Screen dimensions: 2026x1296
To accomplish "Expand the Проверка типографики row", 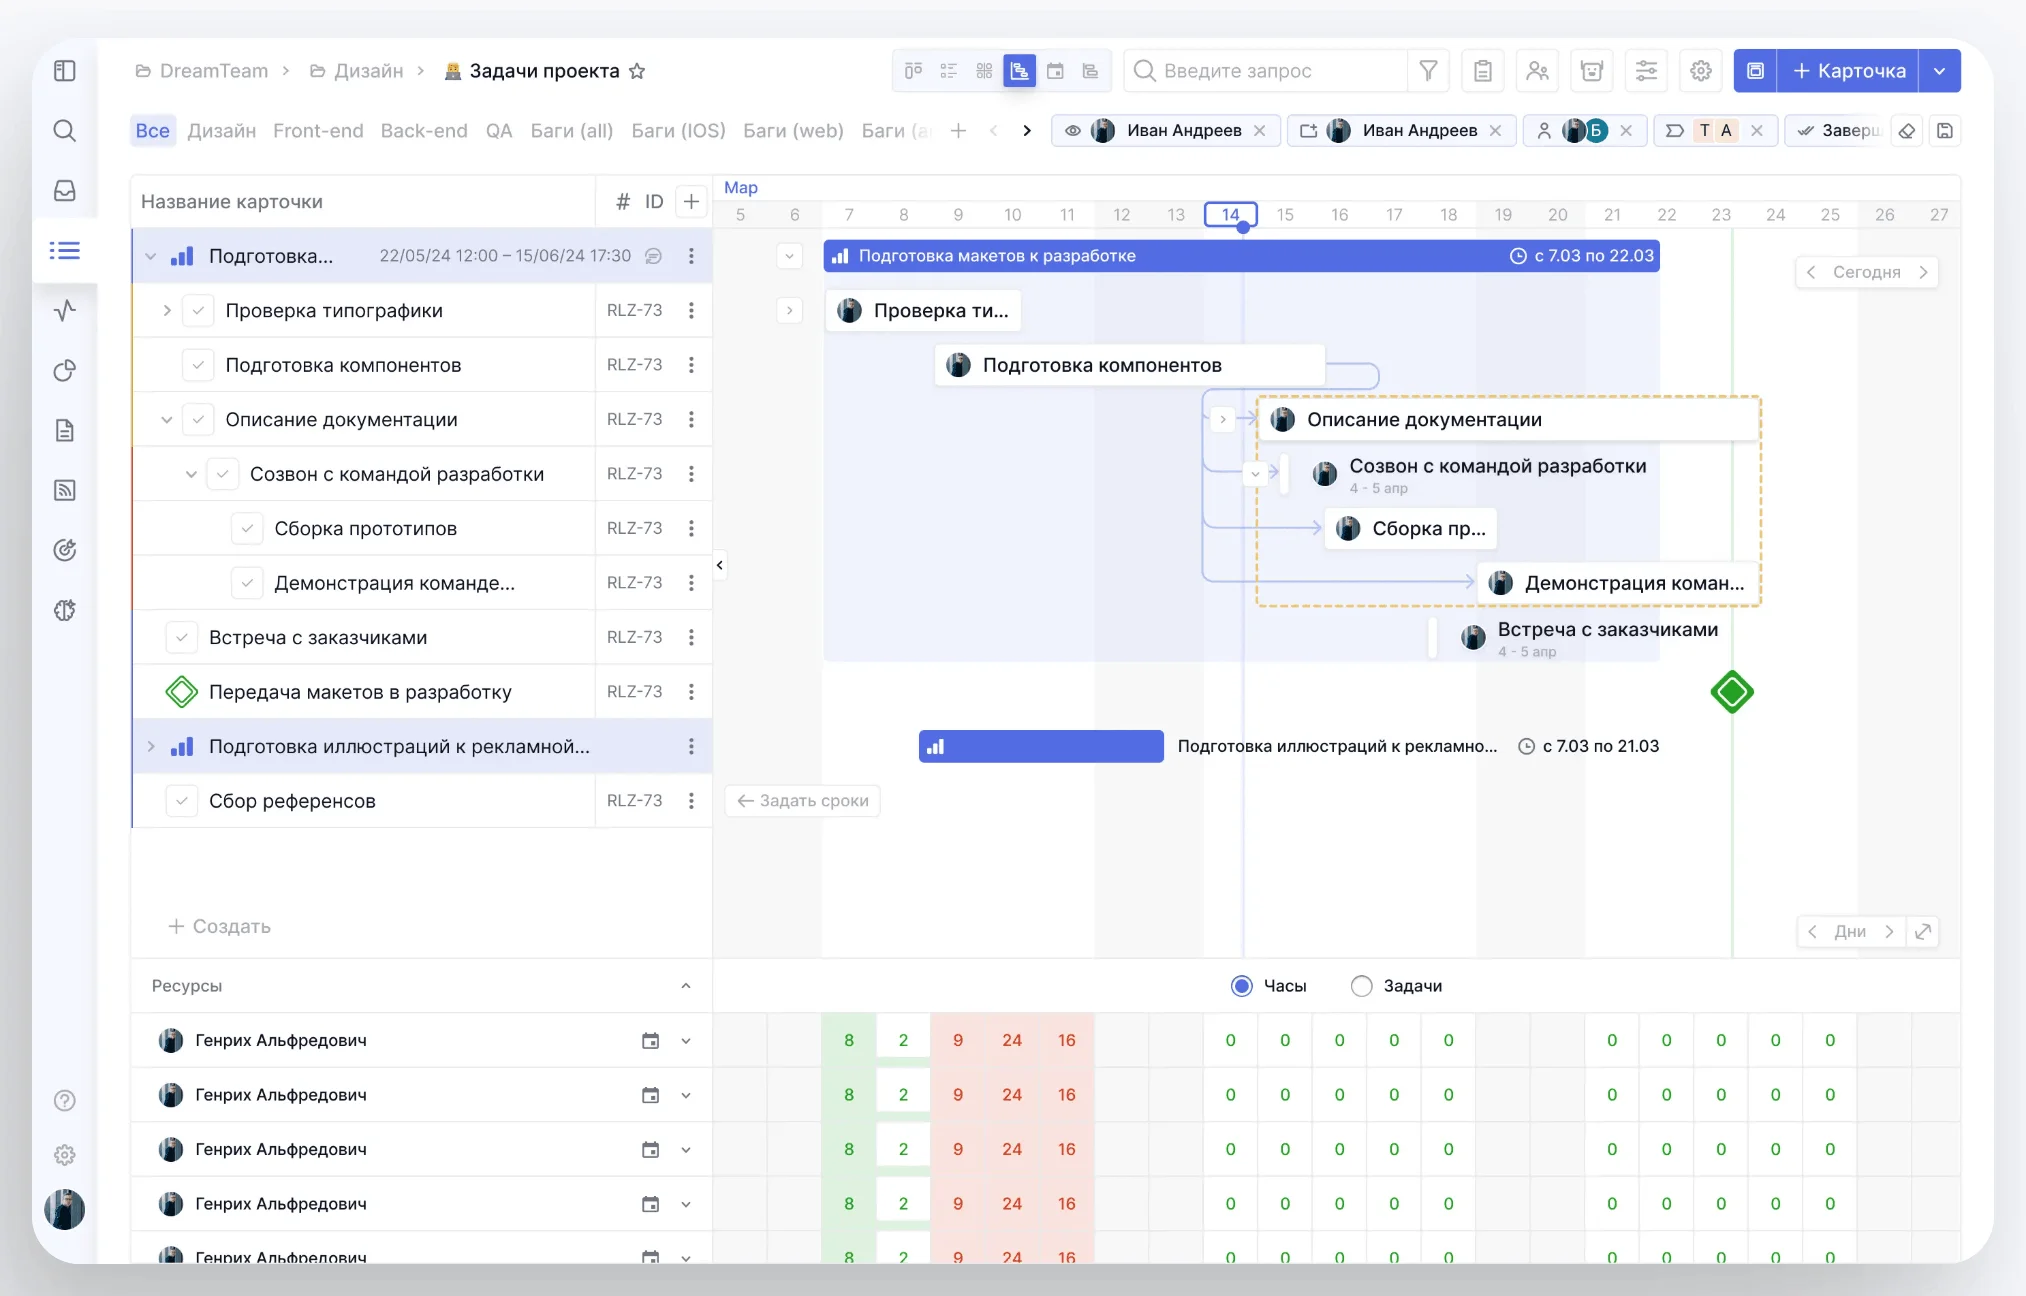I will click(166, 311).
